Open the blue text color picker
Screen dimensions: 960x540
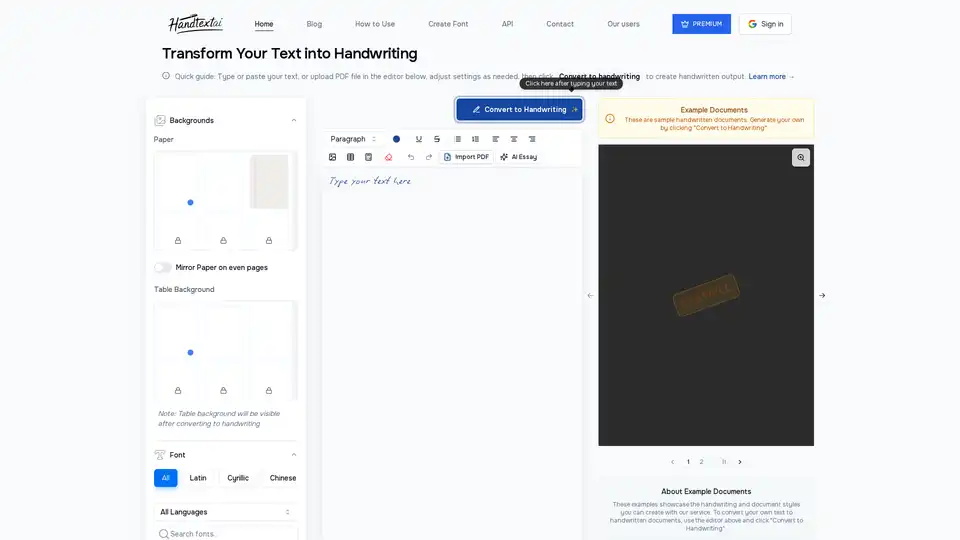coord(396,139)
